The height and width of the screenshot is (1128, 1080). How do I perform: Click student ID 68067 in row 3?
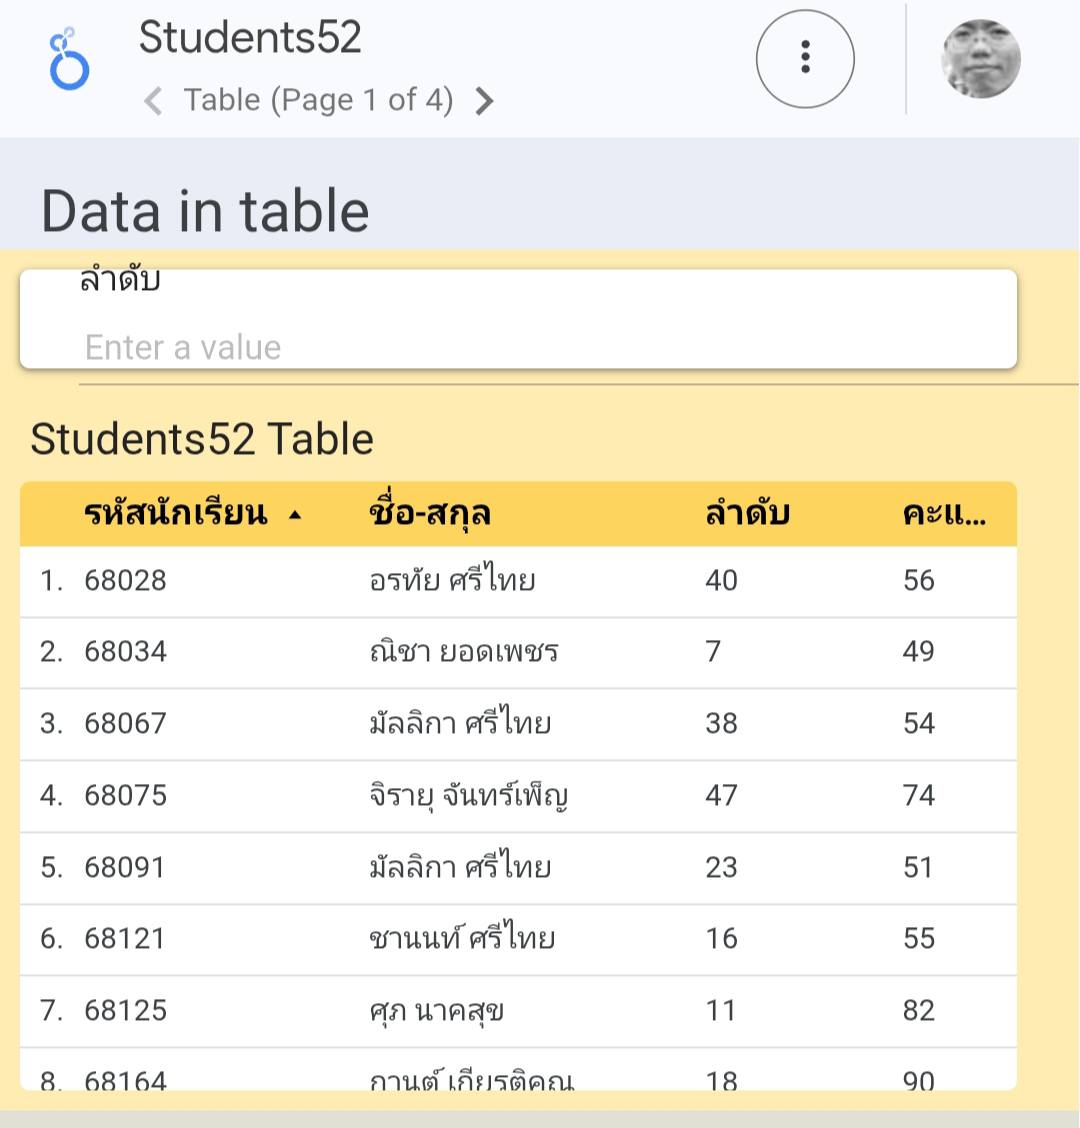pyautogui.click(x=125, y=724)
